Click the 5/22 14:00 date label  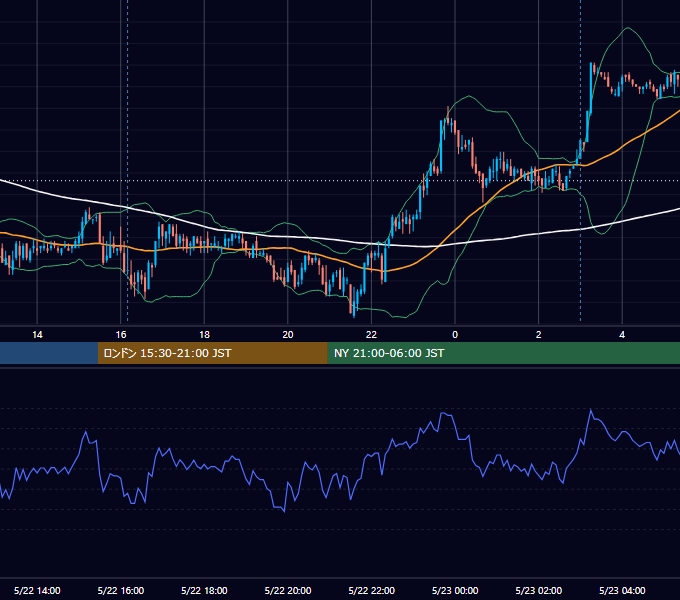[x=37, y=590]
